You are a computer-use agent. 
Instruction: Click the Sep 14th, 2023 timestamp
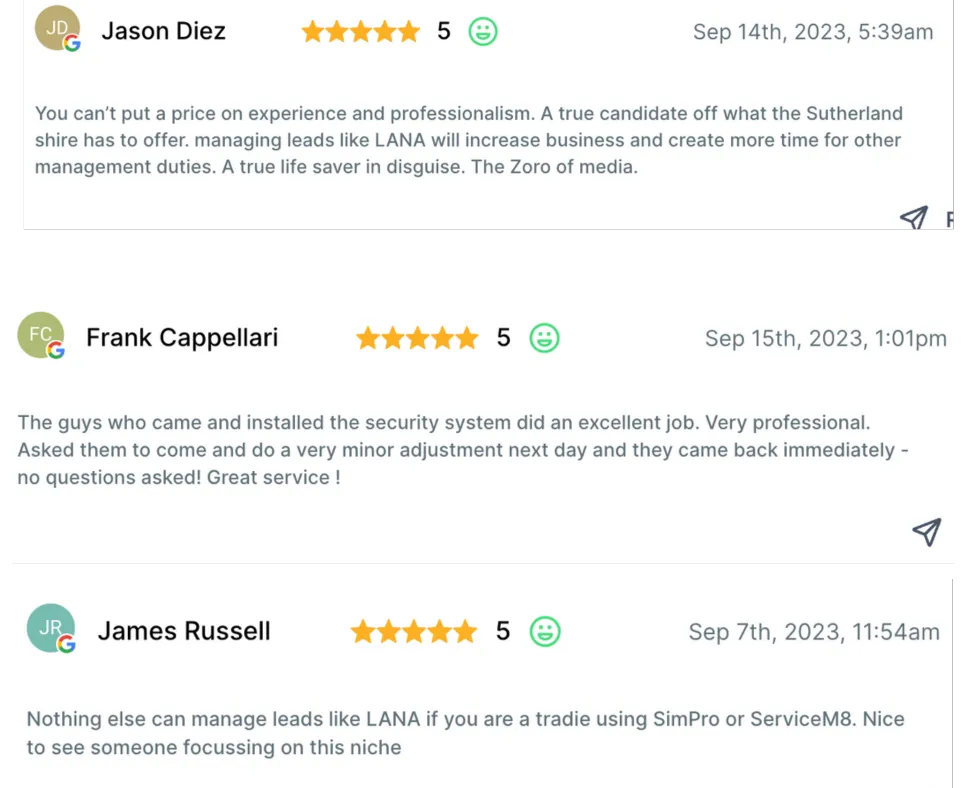[812, 32]
